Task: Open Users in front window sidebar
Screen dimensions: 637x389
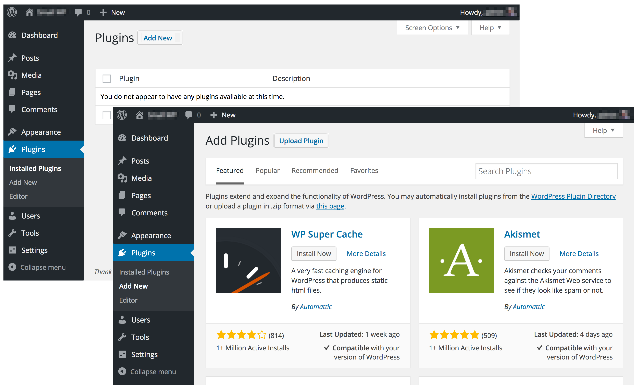Action: pyautogui.click(x=135, y=320)
